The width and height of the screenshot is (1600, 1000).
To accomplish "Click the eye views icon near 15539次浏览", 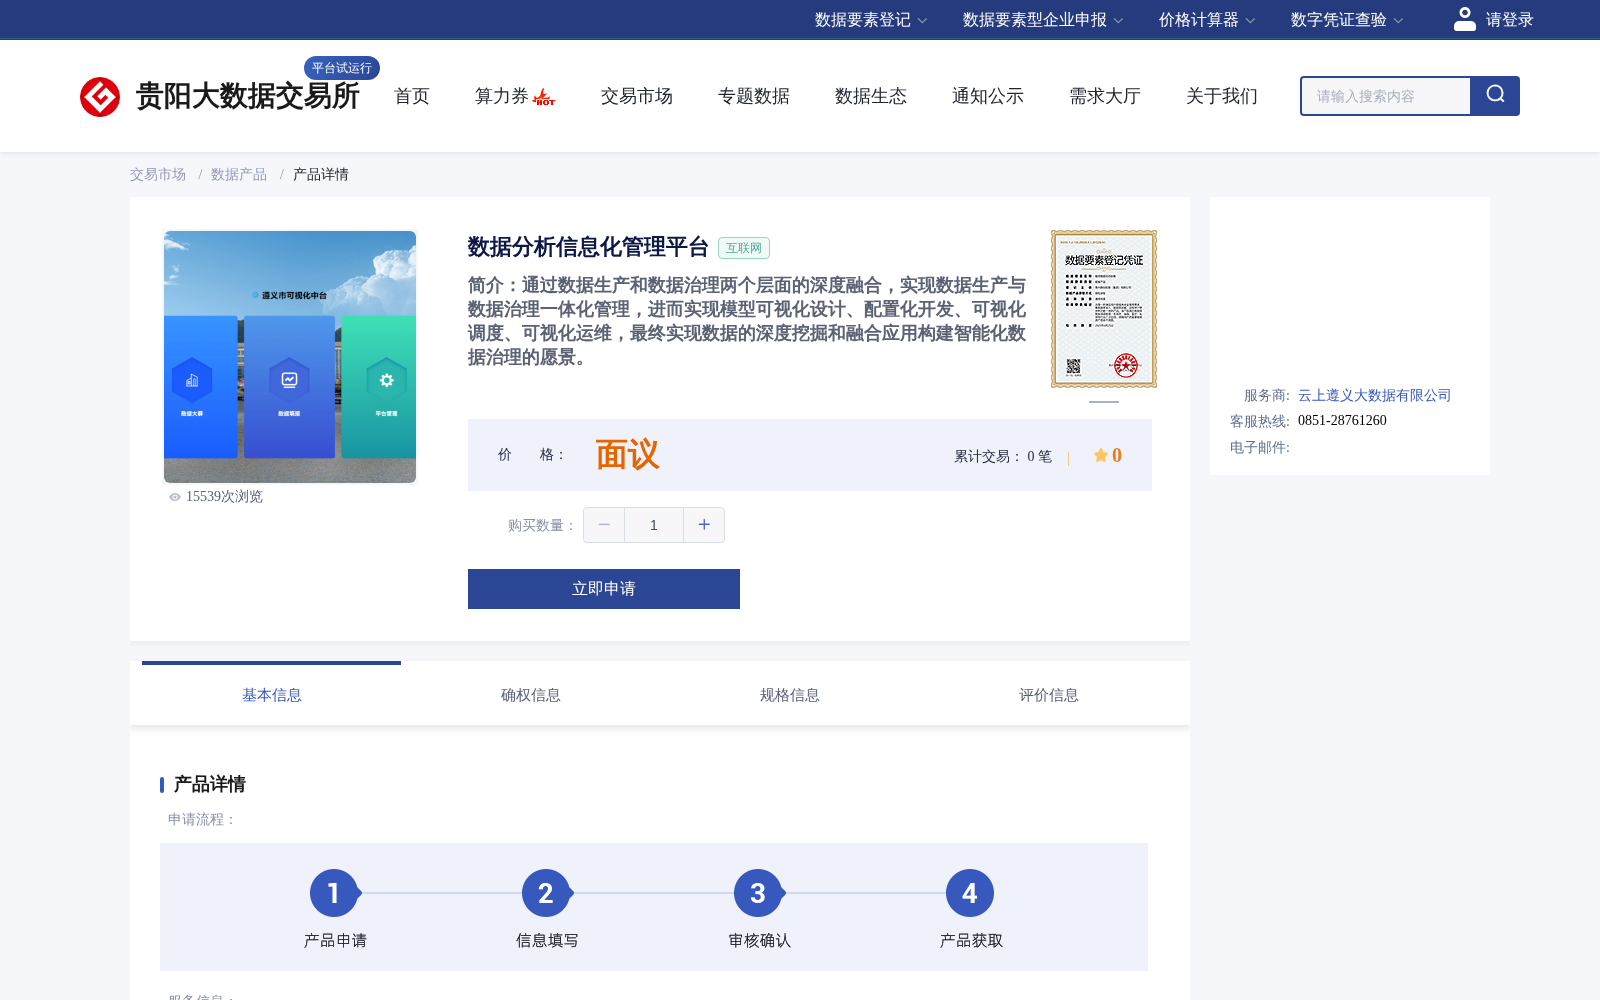I will pos(175,497).
